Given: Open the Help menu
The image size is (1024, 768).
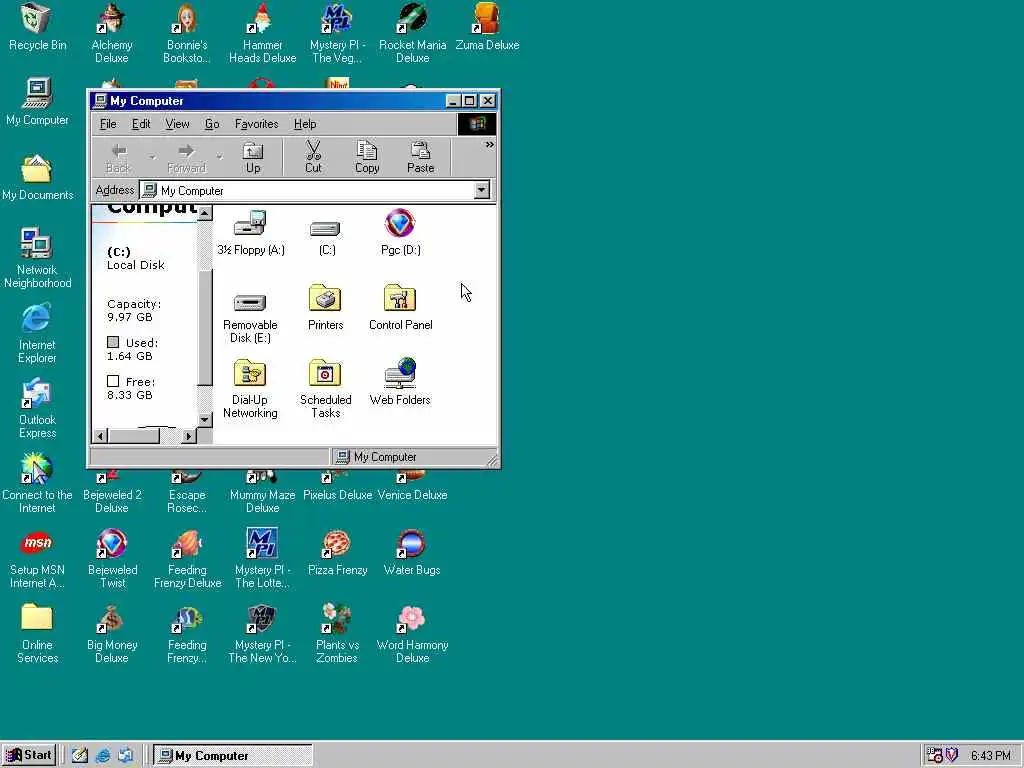Looking at the screenshot, I should 304,123.
